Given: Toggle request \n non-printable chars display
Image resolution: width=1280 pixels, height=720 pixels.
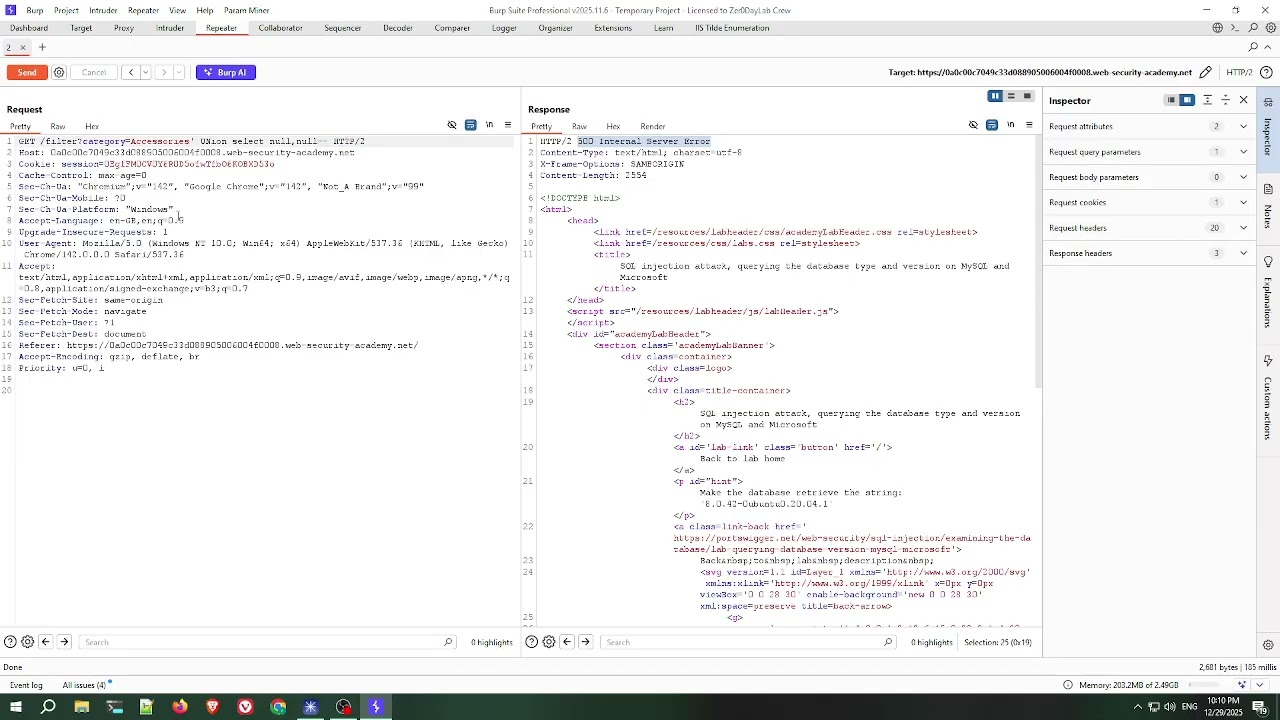Looking at the screenshot, I should [x=489, y=125].
